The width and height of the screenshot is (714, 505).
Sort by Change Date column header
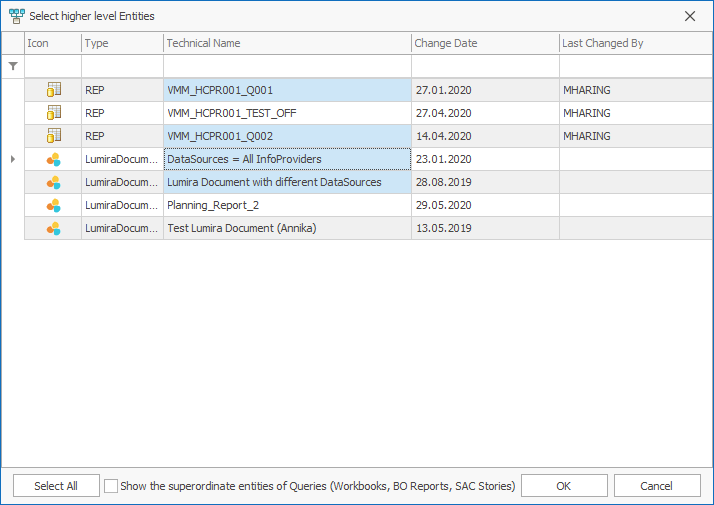point(484,43)
